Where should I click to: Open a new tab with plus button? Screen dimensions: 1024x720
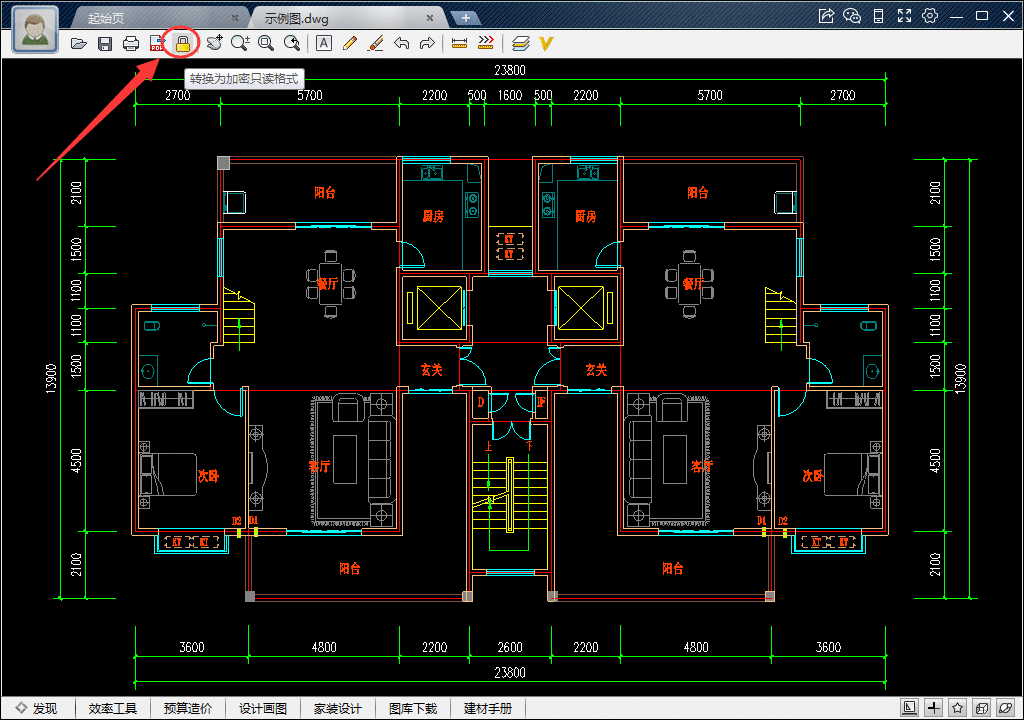[466, 18]
